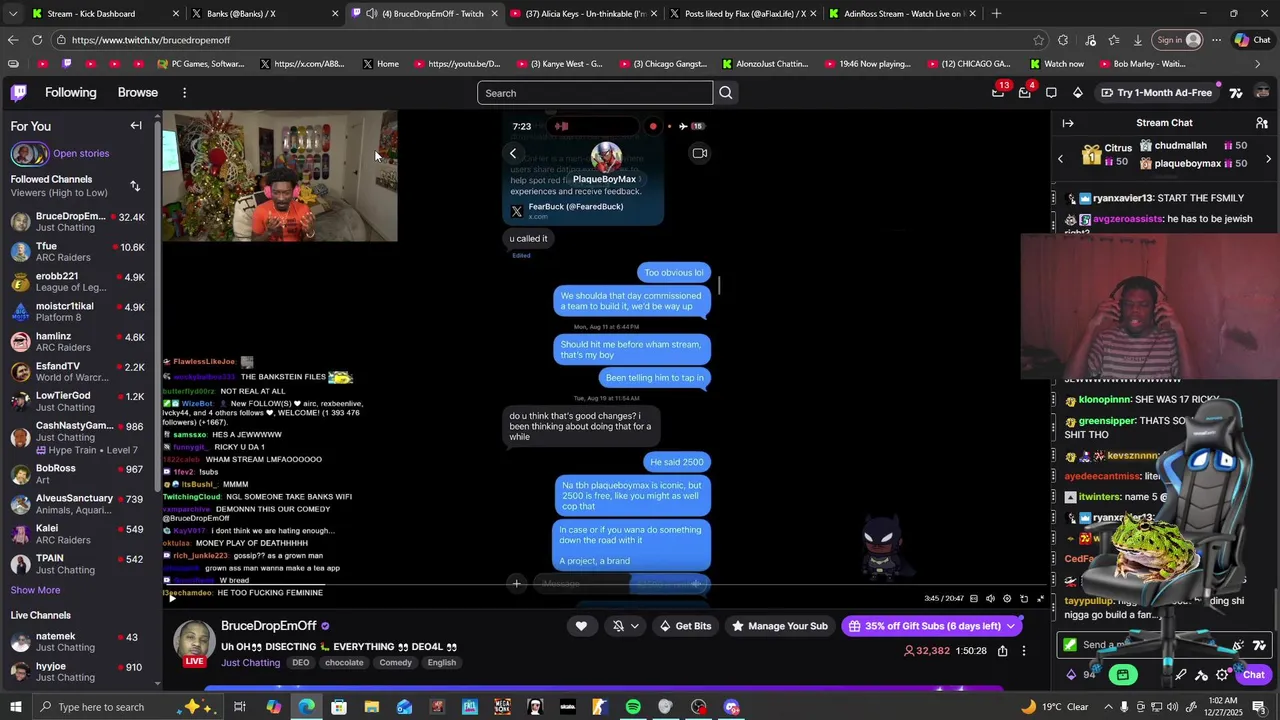This screenshot has height=720, width=1280.
Task: Click the Twitch search magnifier button
Action: pyautogui.click(x=726, y=93)
